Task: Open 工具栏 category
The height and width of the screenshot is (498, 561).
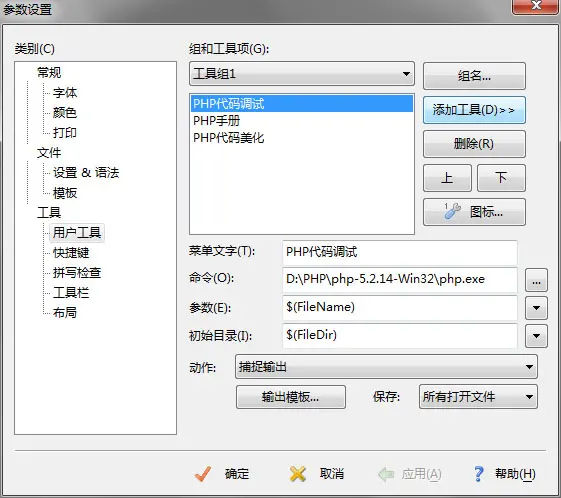Action: [71, 293]
